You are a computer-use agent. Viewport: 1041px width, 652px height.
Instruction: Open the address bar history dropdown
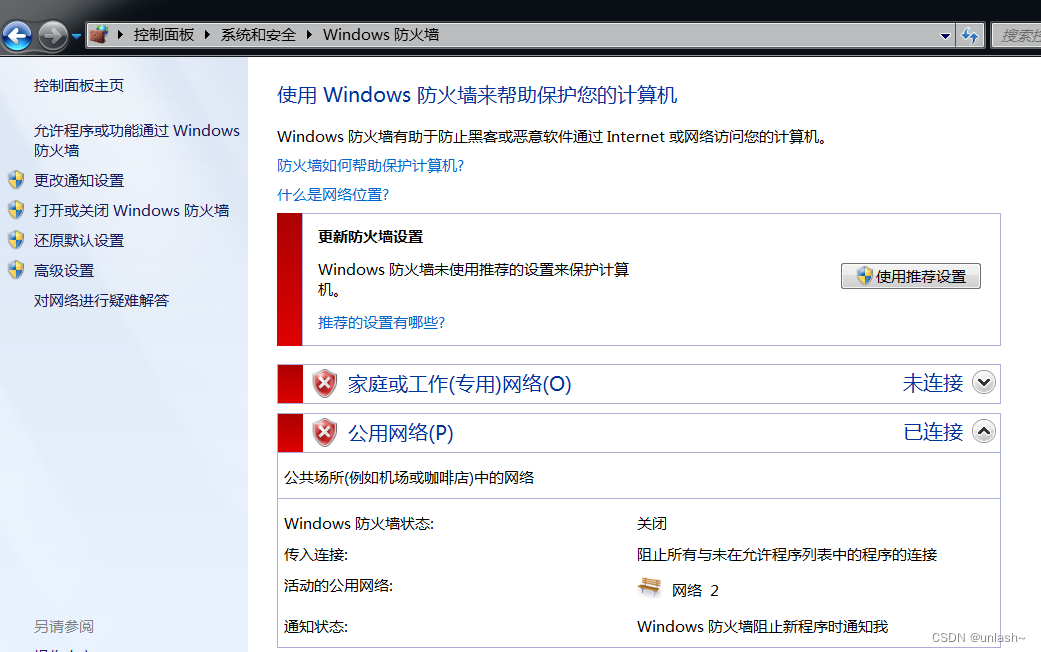(x=945, y=36)
